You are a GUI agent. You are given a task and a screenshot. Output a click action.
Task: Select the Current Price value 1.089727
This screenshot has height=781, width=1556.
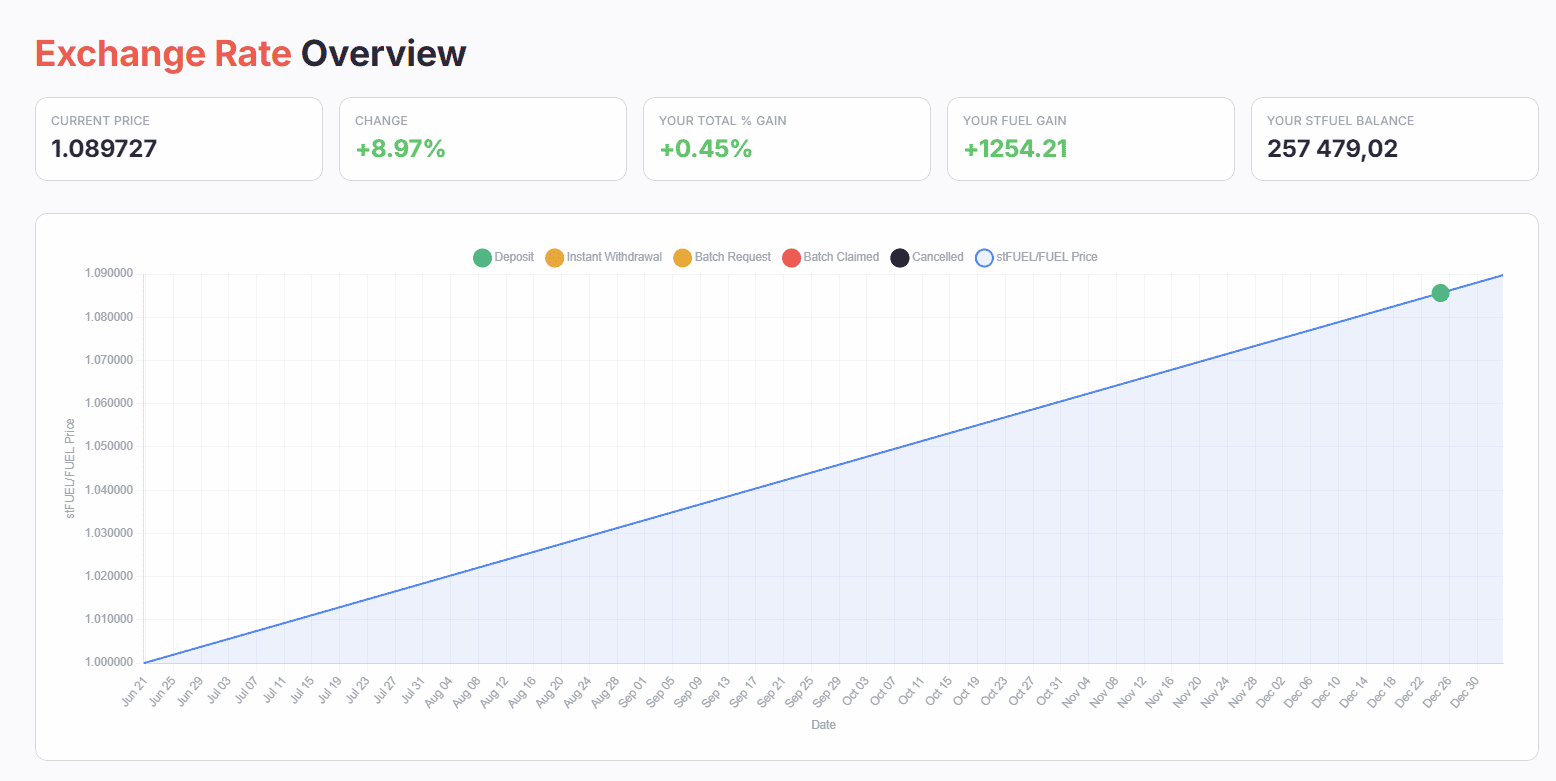click(x=104, y=149)
